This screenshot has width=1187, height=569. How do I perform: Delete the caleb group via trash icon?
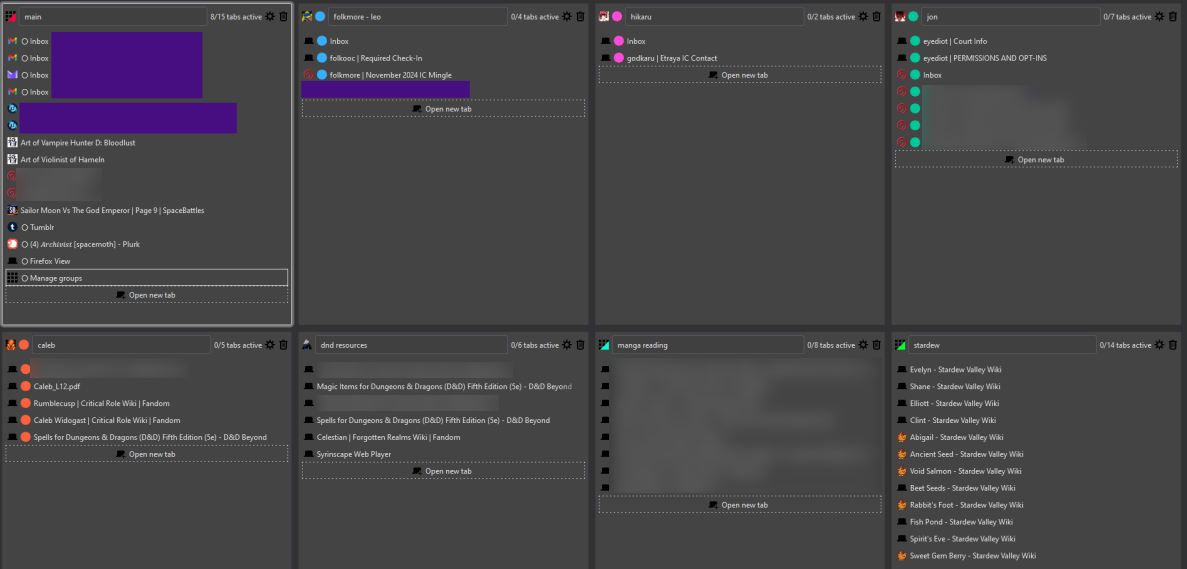click(283, 345)
